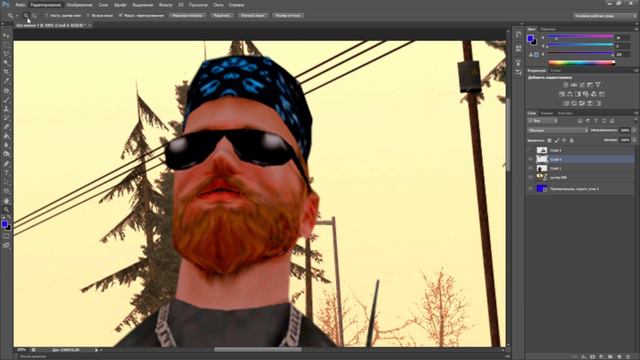The height and width of the screenshot is (360, 640).
Task: Add a Black & White adjustment
Action: [x=578, y=94]
